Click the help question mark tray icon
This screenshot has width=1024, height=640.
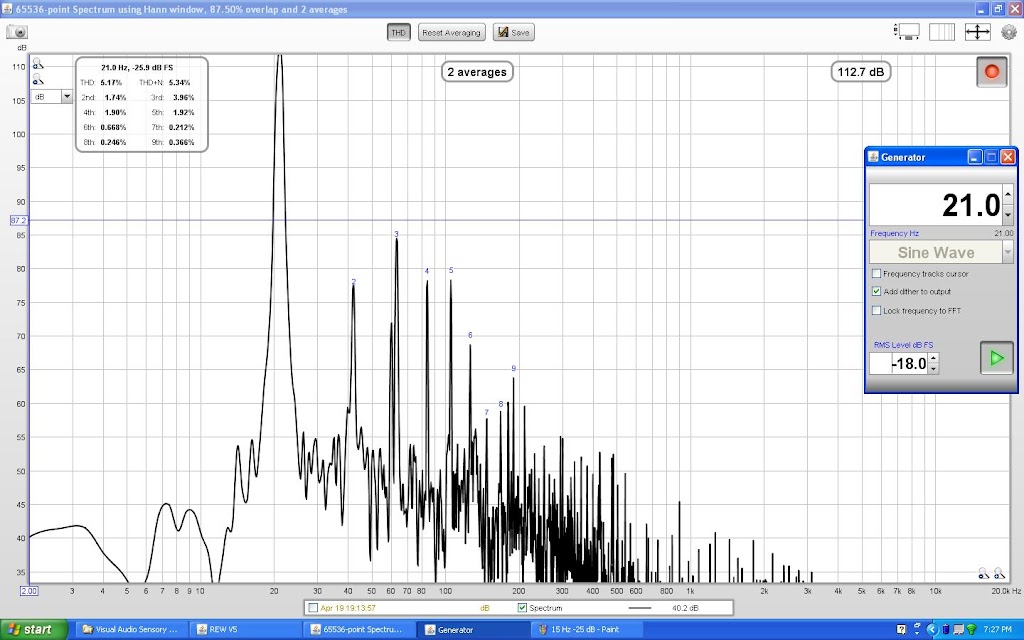tap(901, 630)
